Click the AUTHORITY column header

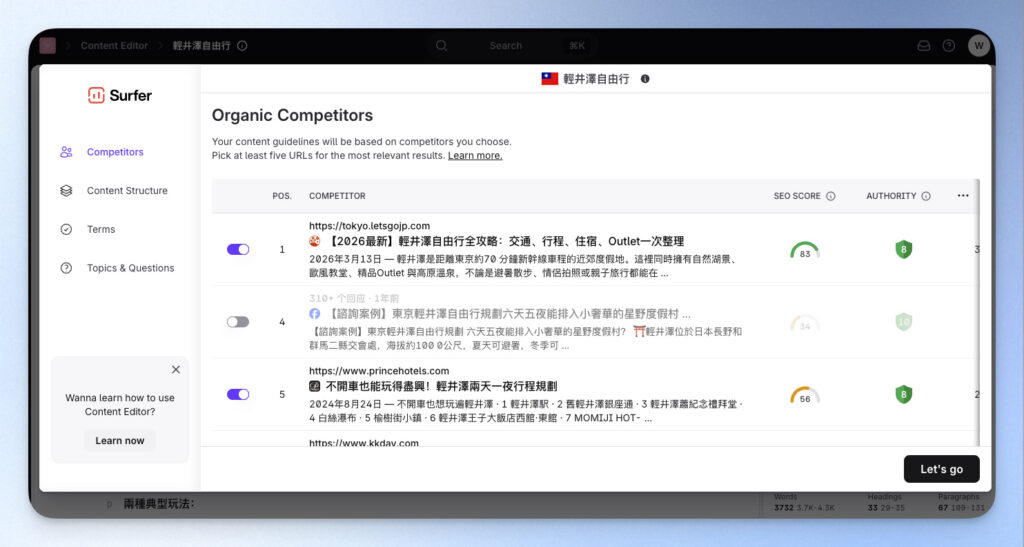tap(891, 196)
